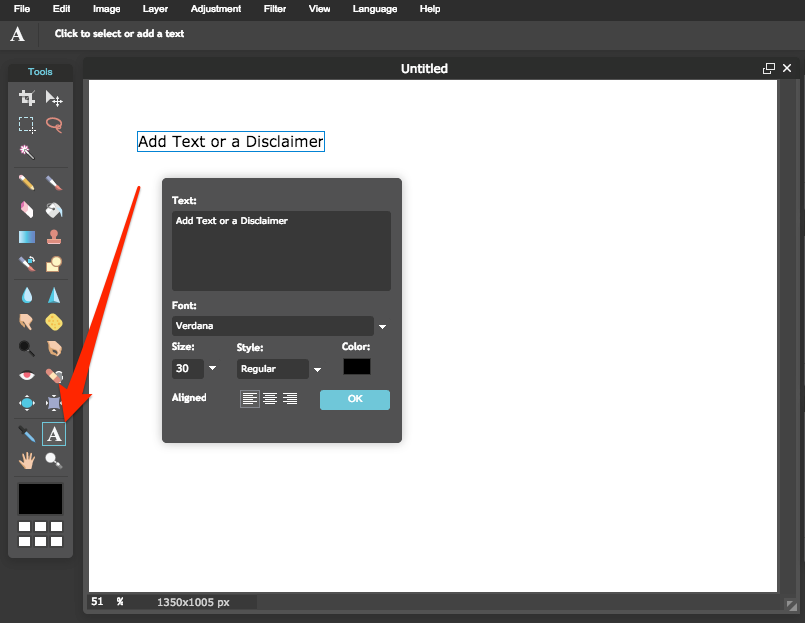Select the Spot Heal bandage tool
Screen dimensions: 805x623
pos(54,376)
